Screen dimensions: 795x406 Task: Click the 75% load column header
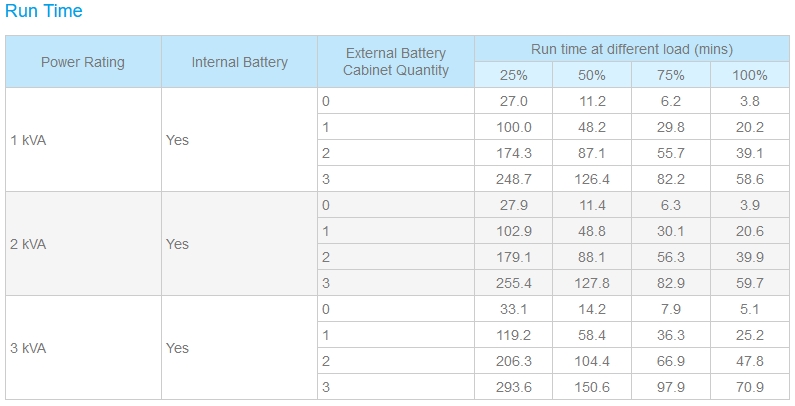pos(670,75)
